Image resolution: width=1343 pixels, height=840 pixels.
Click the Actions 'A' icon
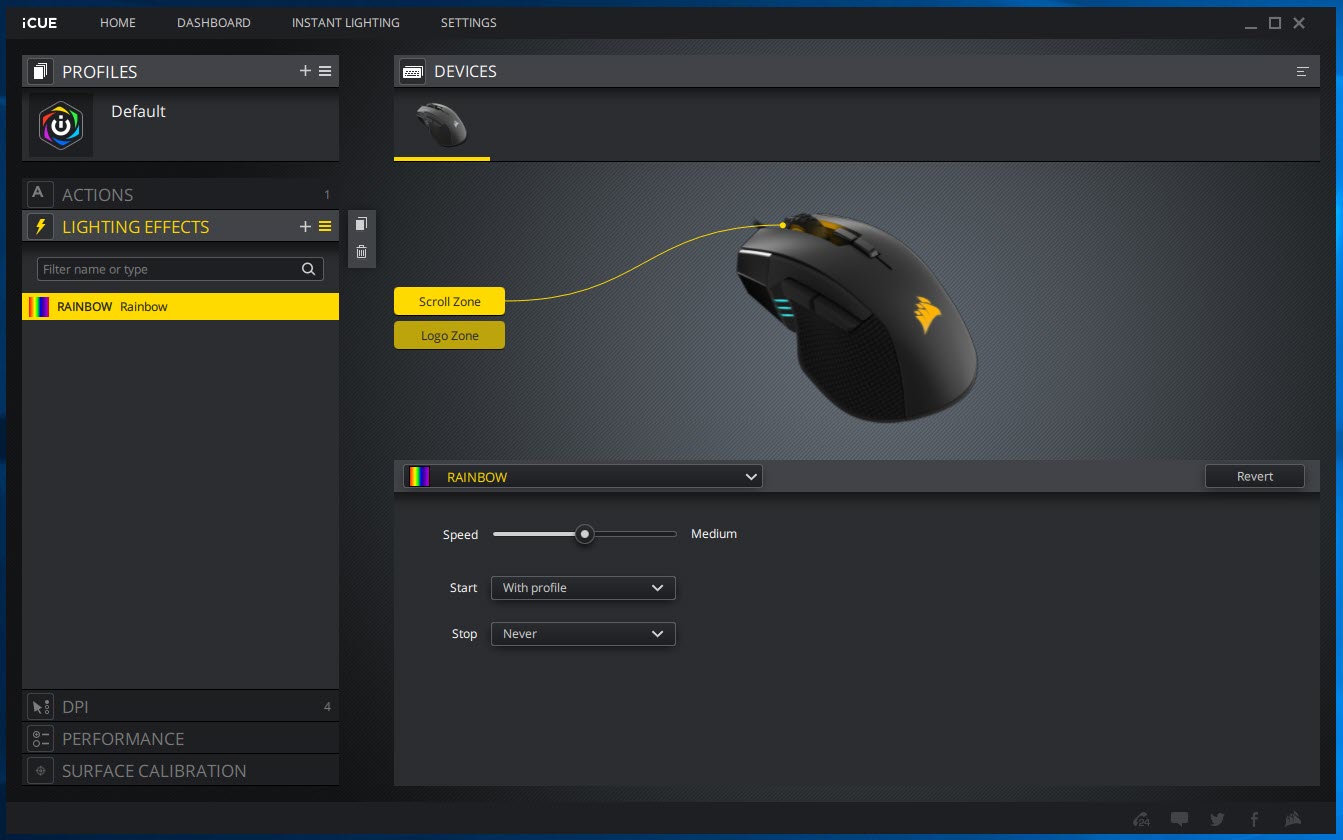point(40,194)
